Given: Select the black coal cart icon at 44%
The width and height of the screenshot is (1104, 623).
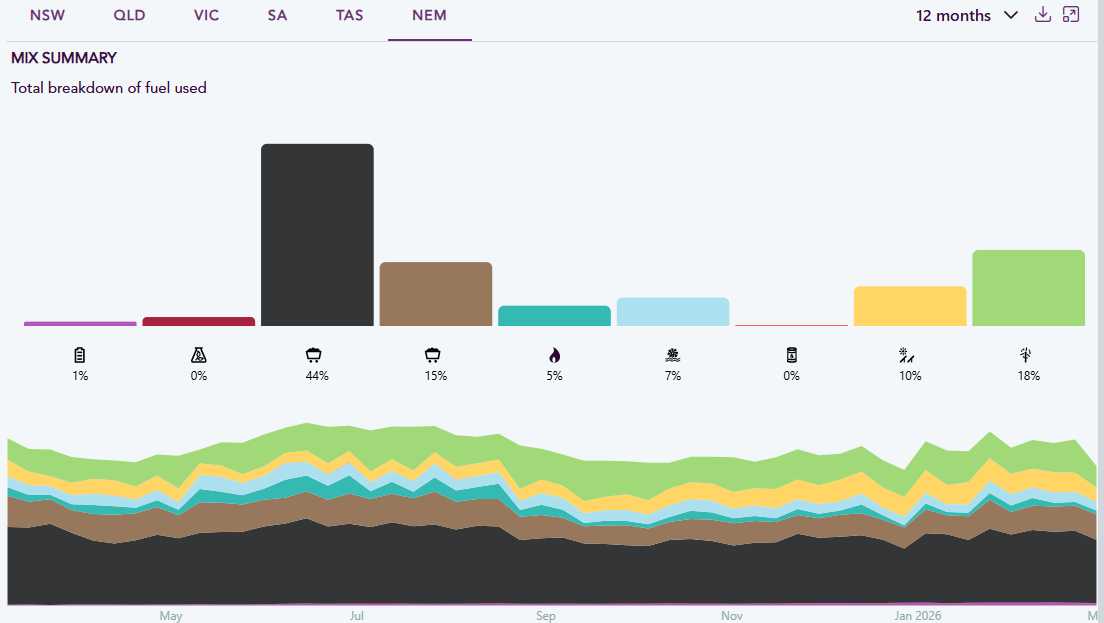Looking at the screenshot, I should tap(313, 355).
